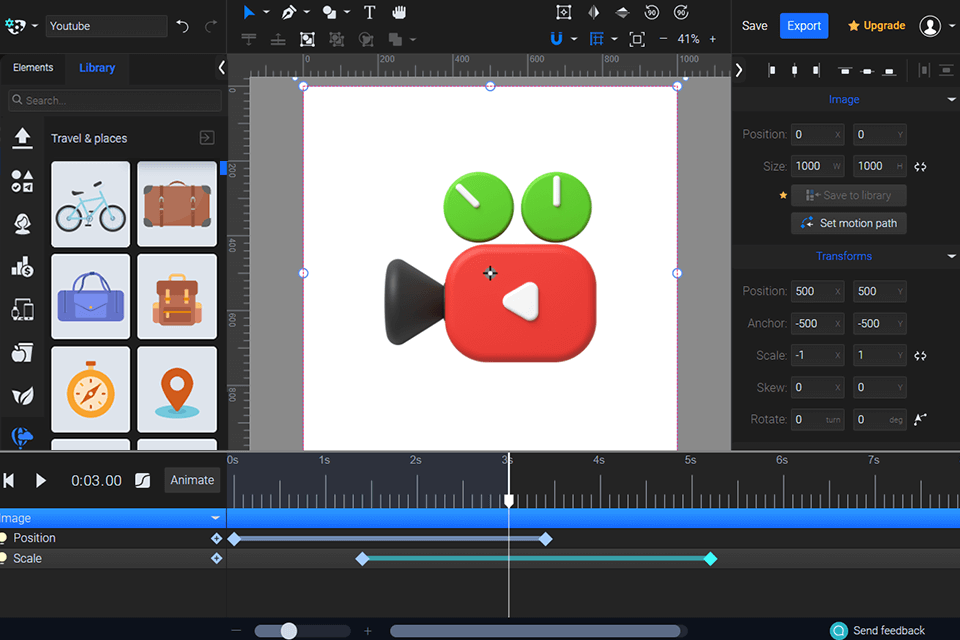Jump to start of the timeline
Image resolution: width=960 pixels, height=640 pixels.
click(9, 481)
